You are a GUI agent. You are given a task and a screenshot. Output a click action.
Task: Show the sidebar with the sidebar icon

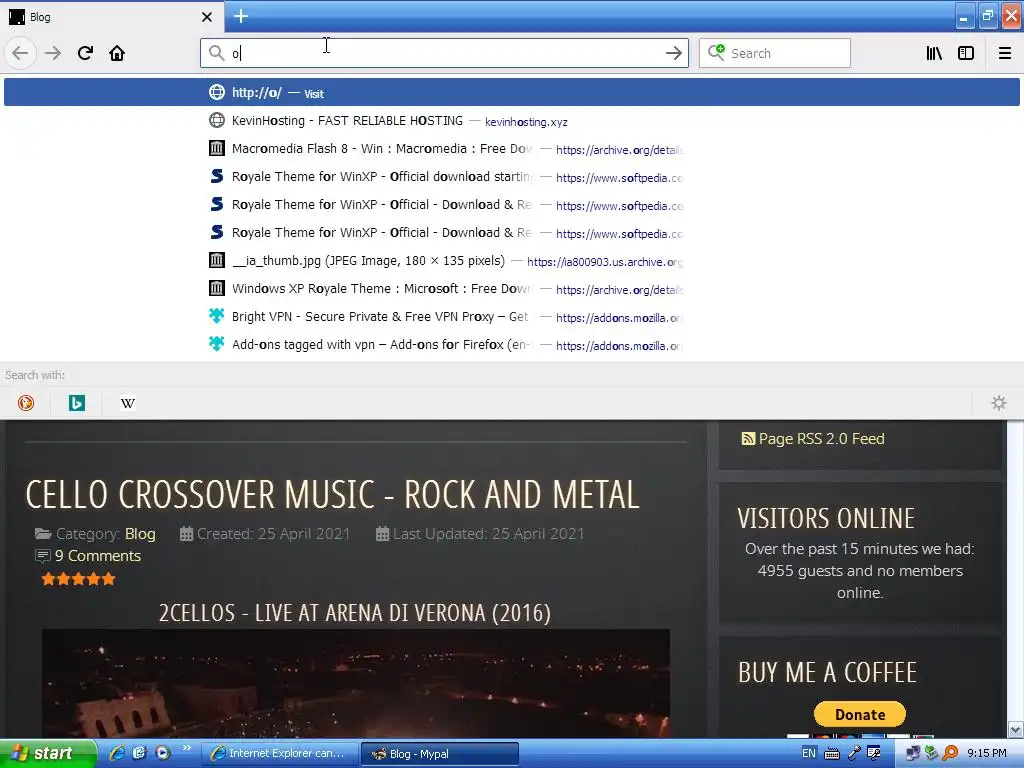[966, 53]
